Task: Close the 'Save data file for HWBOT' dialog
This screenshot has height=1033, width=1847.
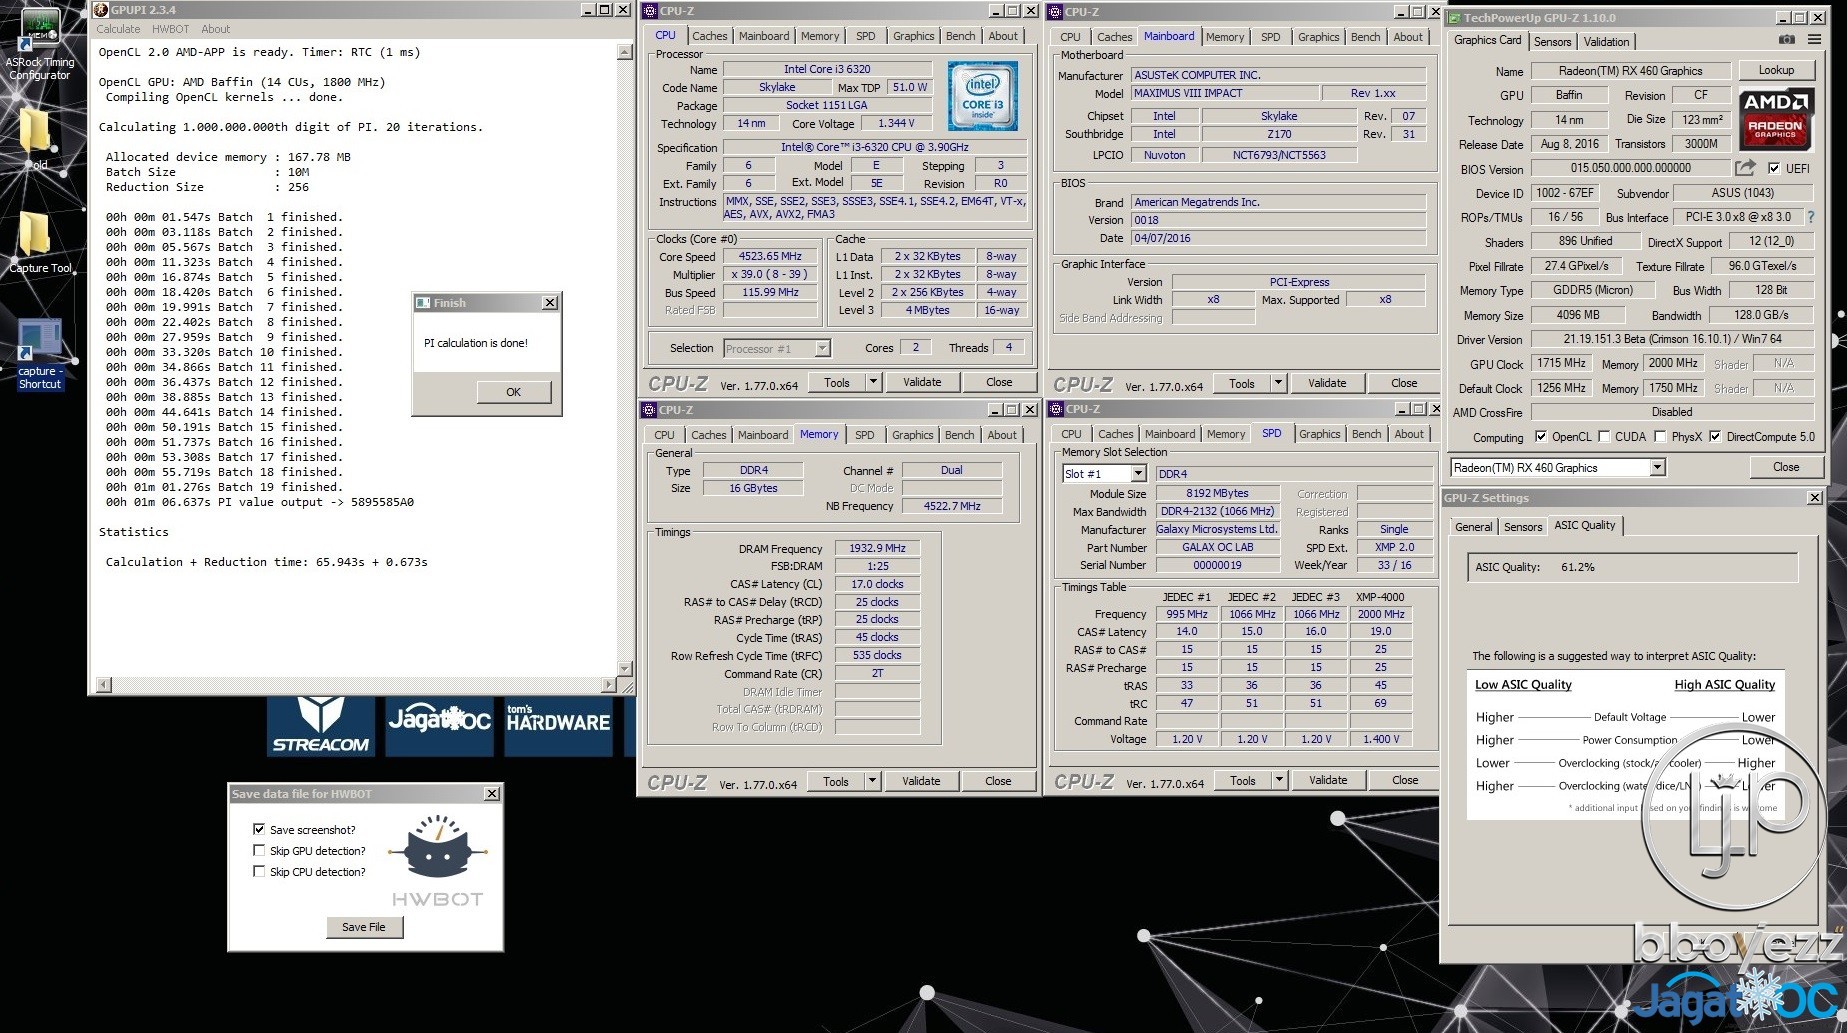Action: pos(491,794)
